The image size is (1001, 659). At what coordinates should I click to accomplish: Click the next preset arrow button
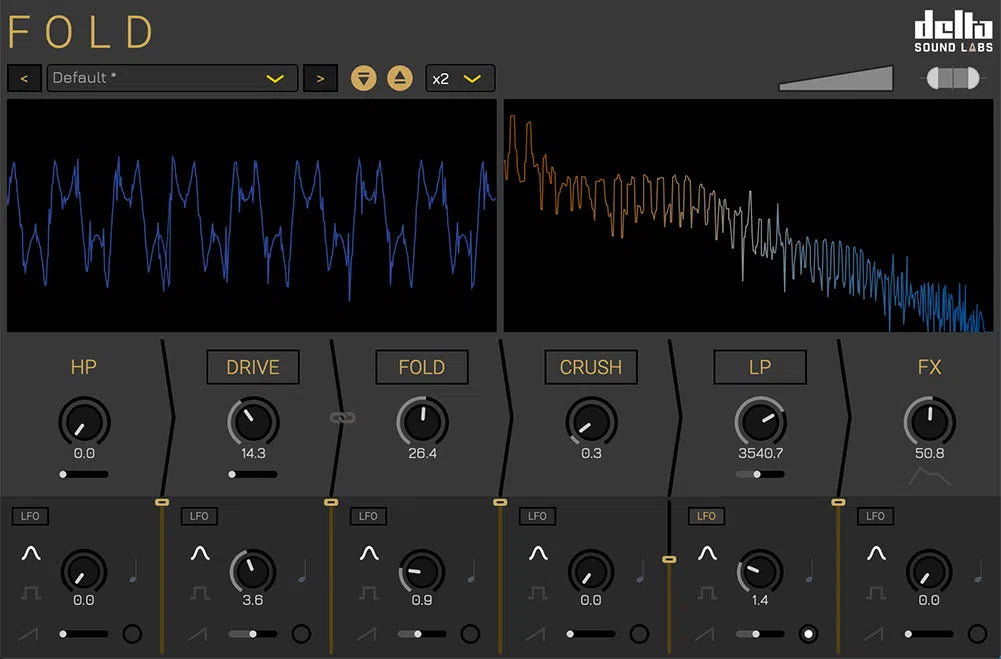(320, 77)
